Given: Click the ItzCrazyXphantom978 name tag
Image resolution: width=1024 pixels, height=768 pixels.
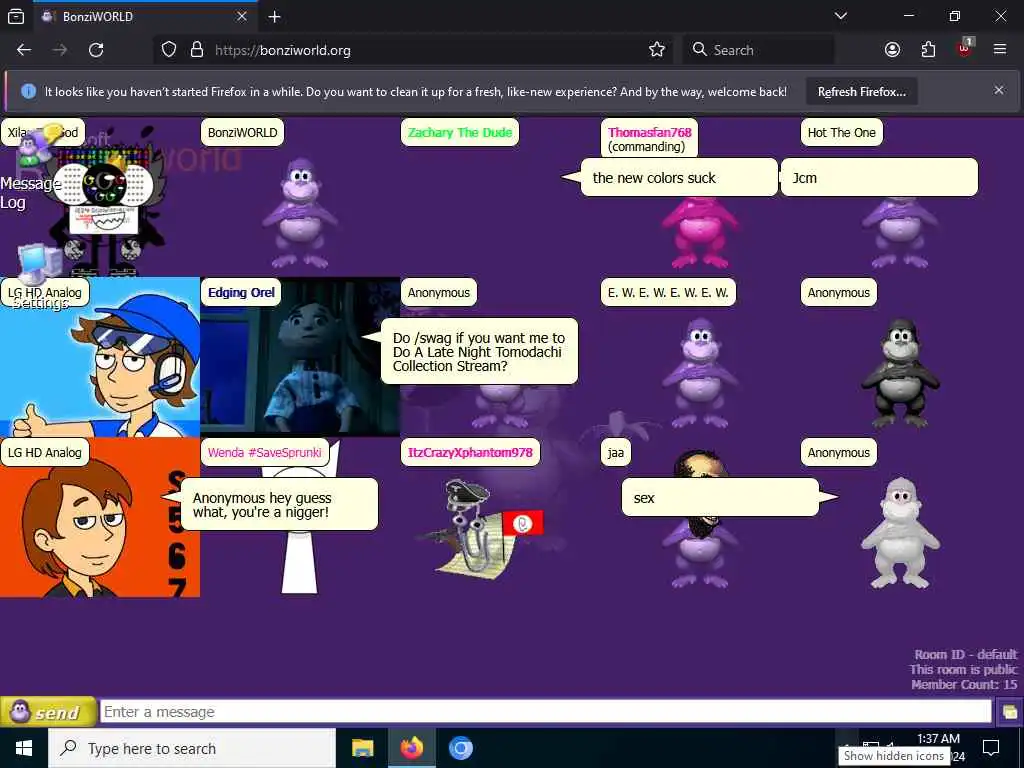Looking at the screenshot, I should click(x=470, y=453).
